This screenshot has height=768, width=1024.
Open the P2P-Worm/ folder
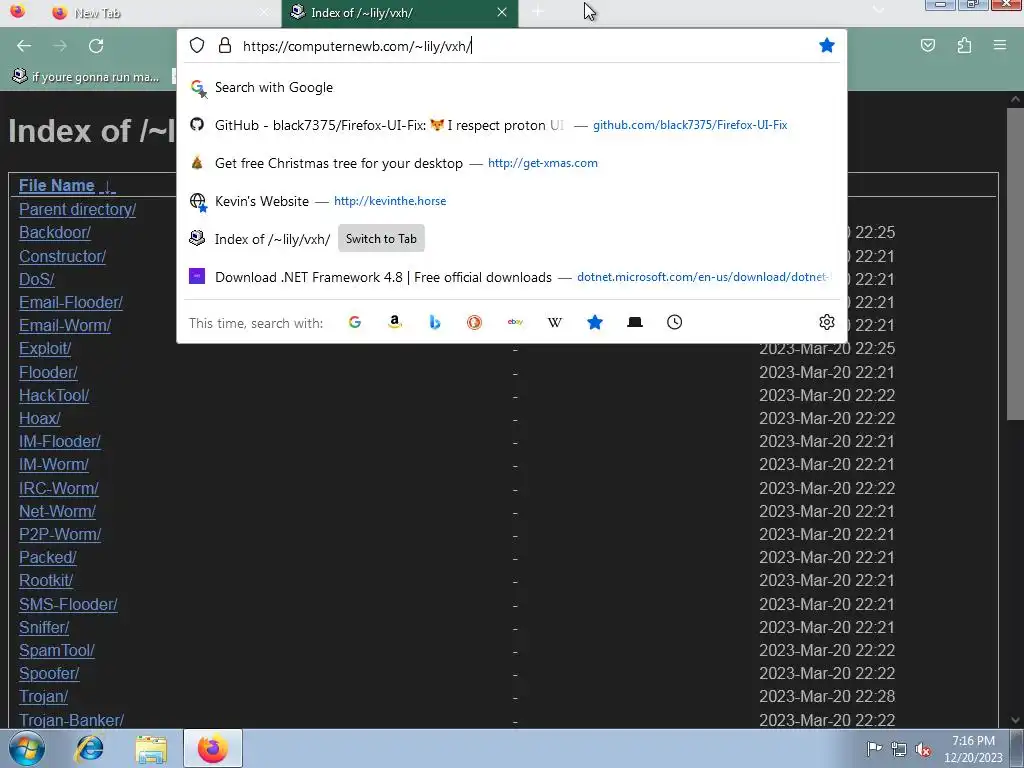(59, 534)
